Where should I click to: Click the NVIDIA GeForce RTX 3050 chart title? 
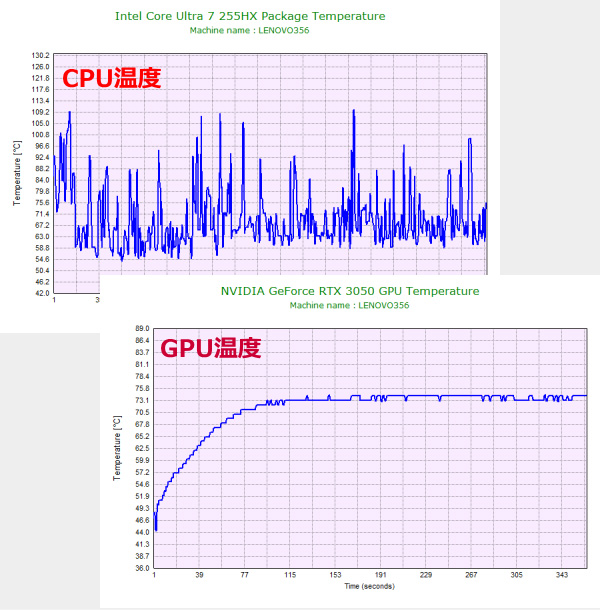point(350,291)
